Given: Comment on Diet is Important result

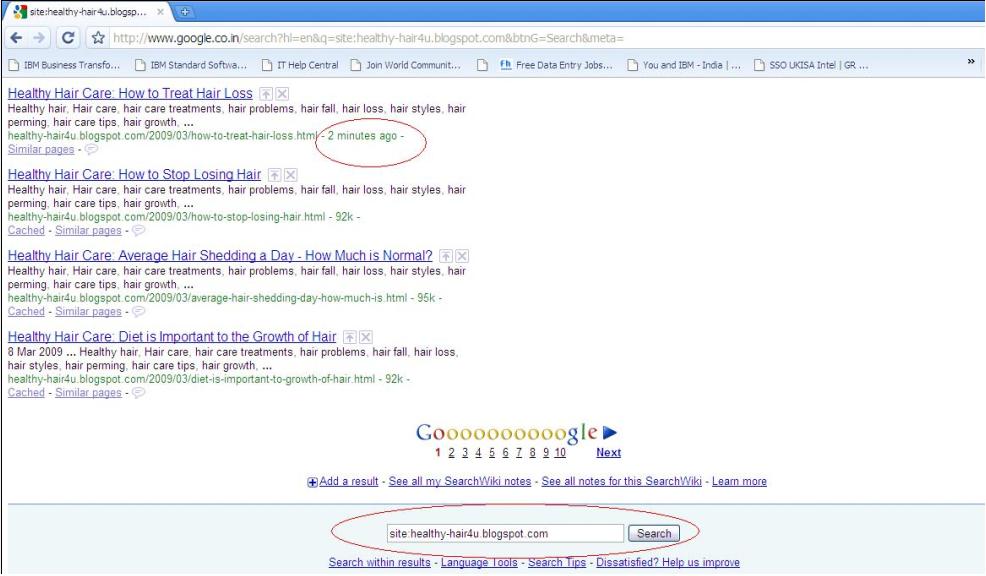Looking at the screenshot, I should pos(138,393).
